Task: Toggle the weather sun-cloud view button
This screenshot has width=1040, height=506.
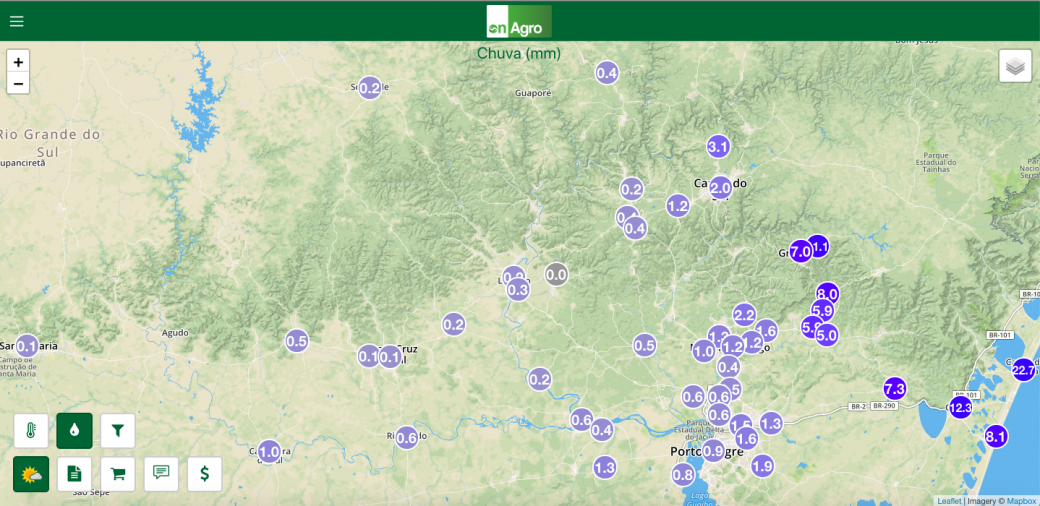Action: pos(31,474)
